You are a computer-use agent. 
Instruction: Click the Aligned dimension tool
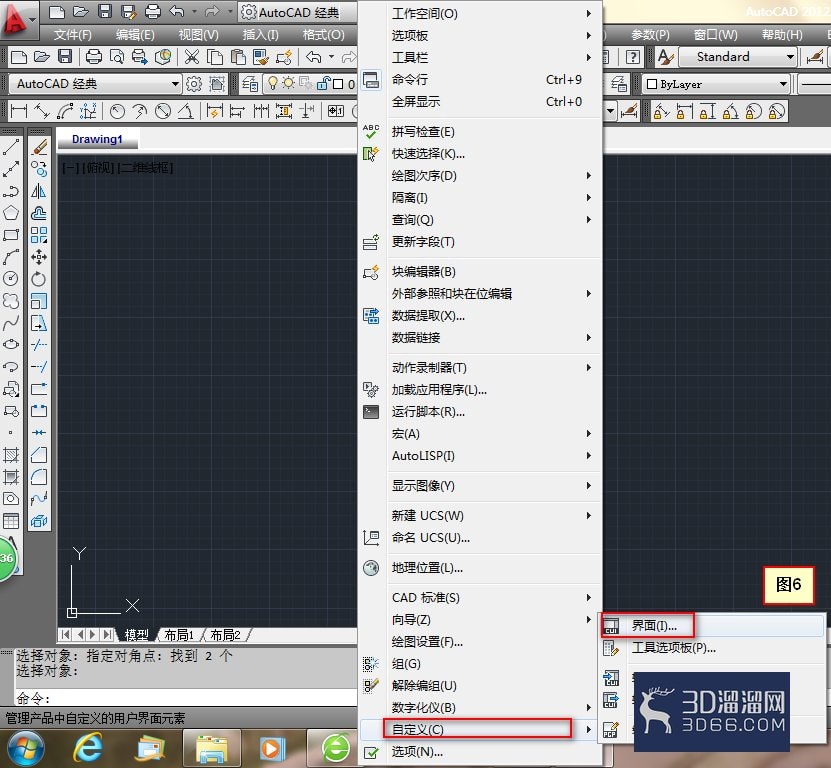pos(42,111)
